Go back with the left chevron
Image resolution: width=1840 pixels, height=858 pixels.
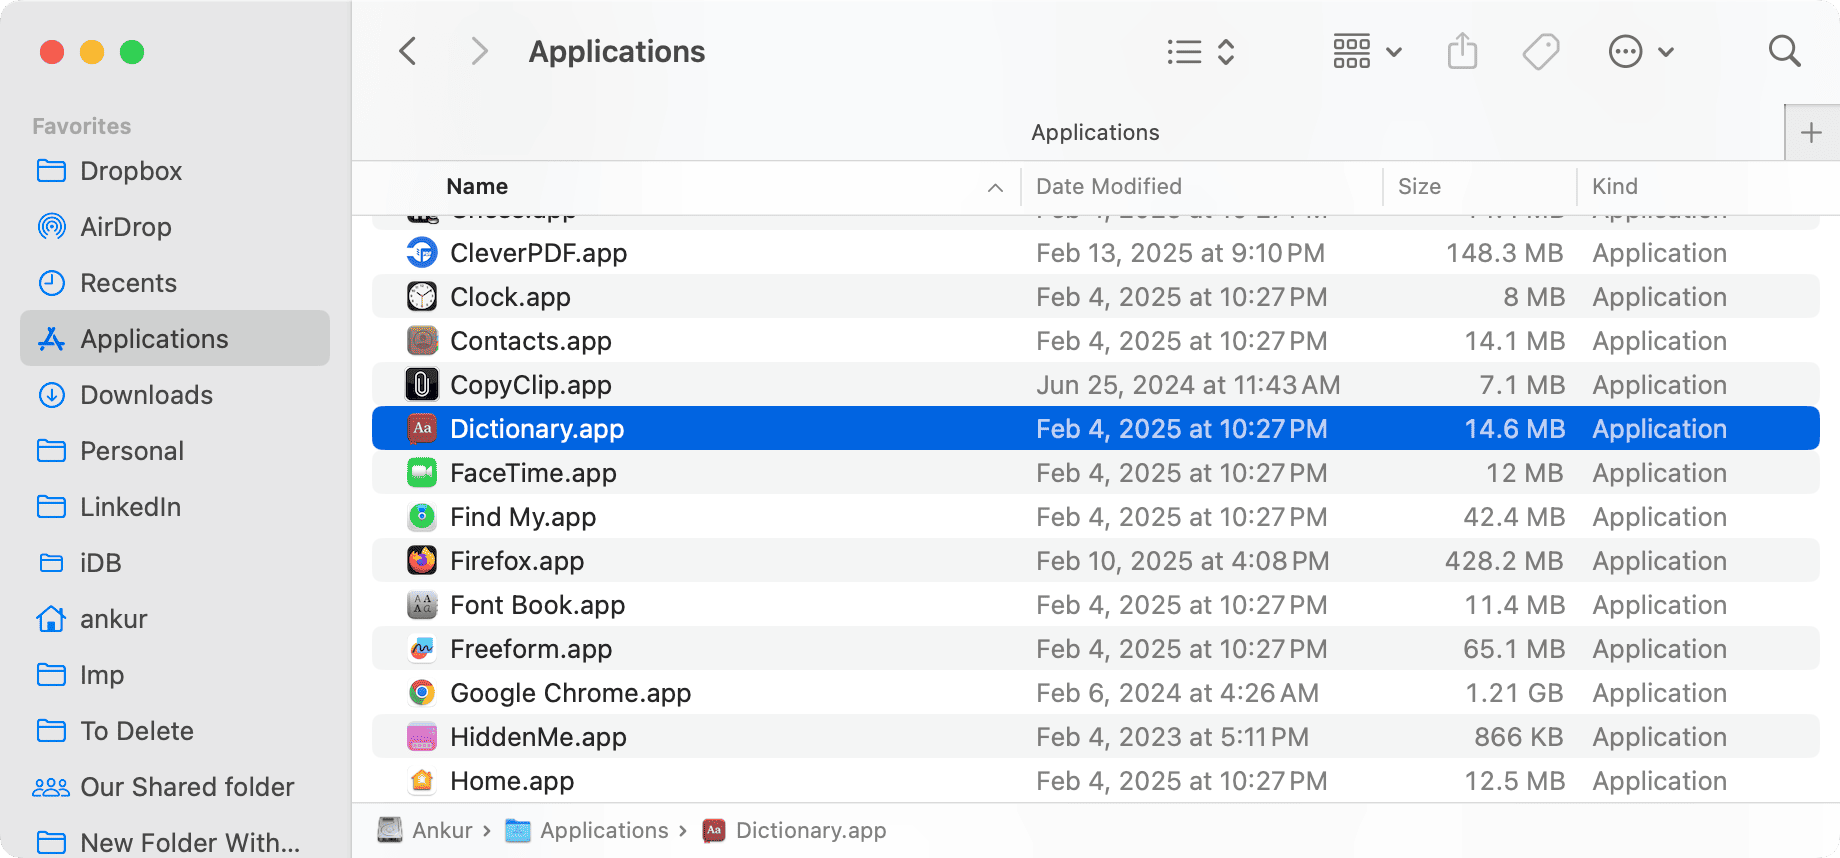[408, 51]
